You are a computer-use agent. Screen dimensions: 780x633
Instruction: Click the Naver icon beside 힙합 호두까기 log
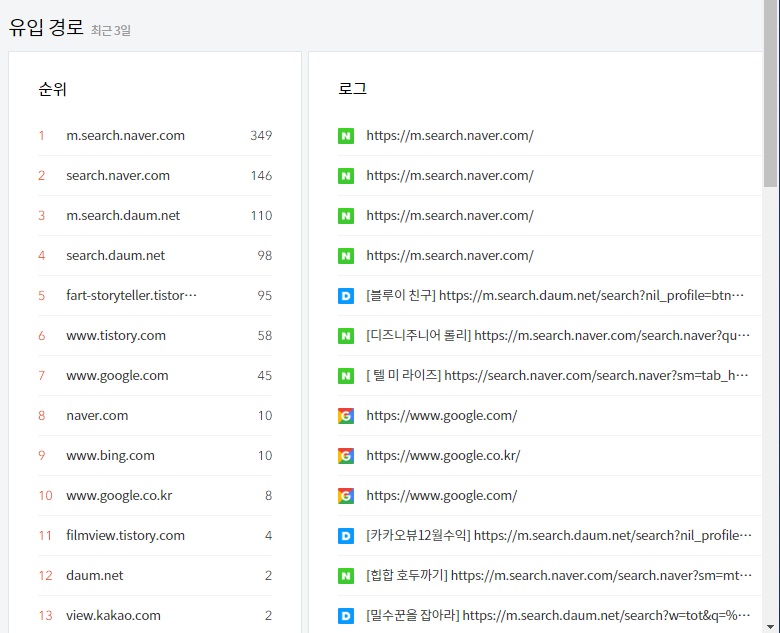(346, 576)
